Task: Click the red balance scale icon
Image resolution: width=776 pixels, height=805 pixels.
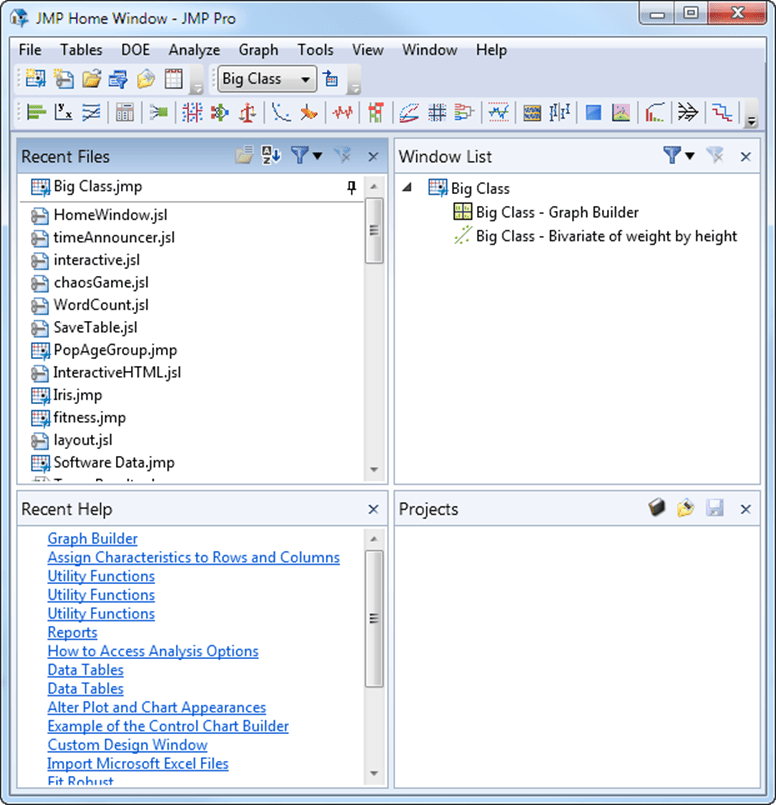Action: click(x=247, y=112)
